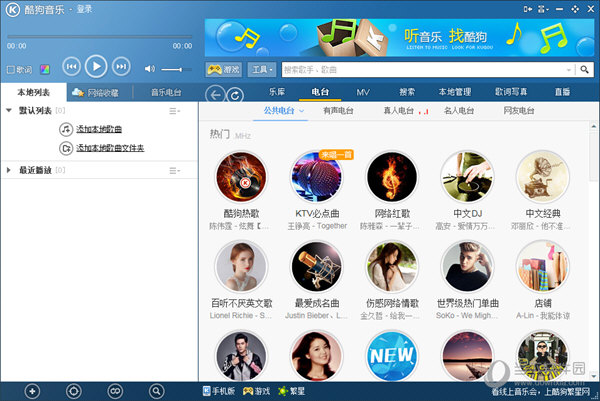Click the add-song music note icon
Viewport: 600px width, 401px height.
66,129
